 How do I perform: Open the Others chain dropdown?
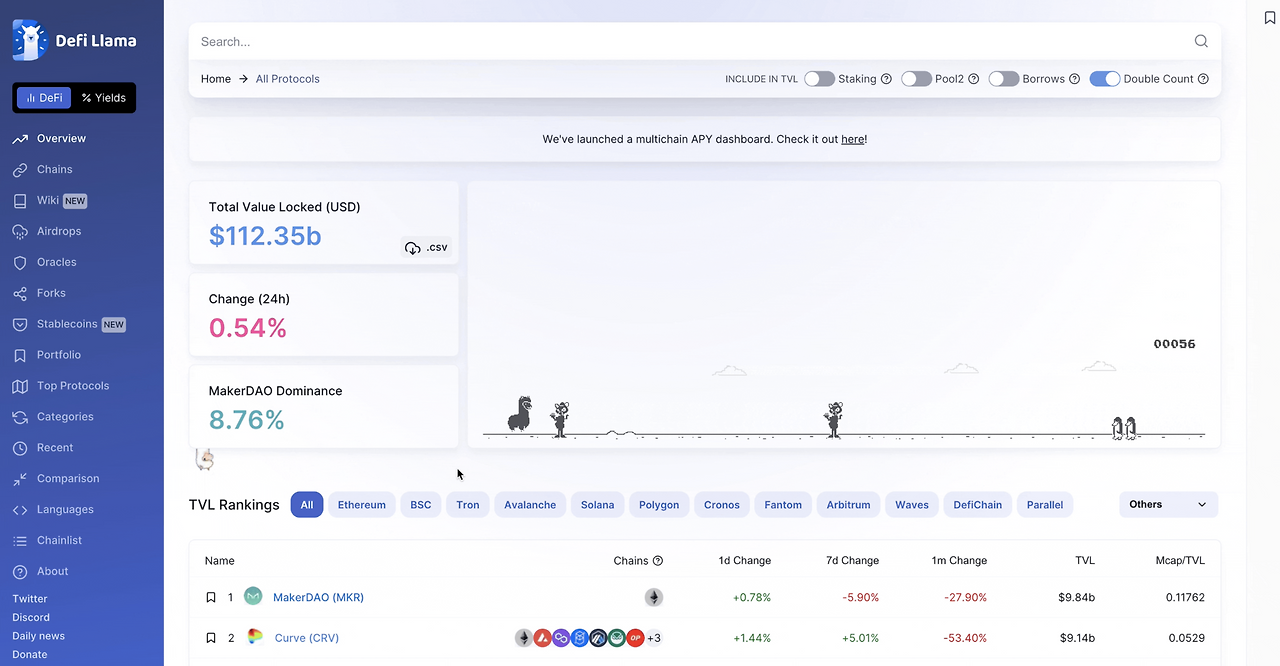[x=1168, y=505]
